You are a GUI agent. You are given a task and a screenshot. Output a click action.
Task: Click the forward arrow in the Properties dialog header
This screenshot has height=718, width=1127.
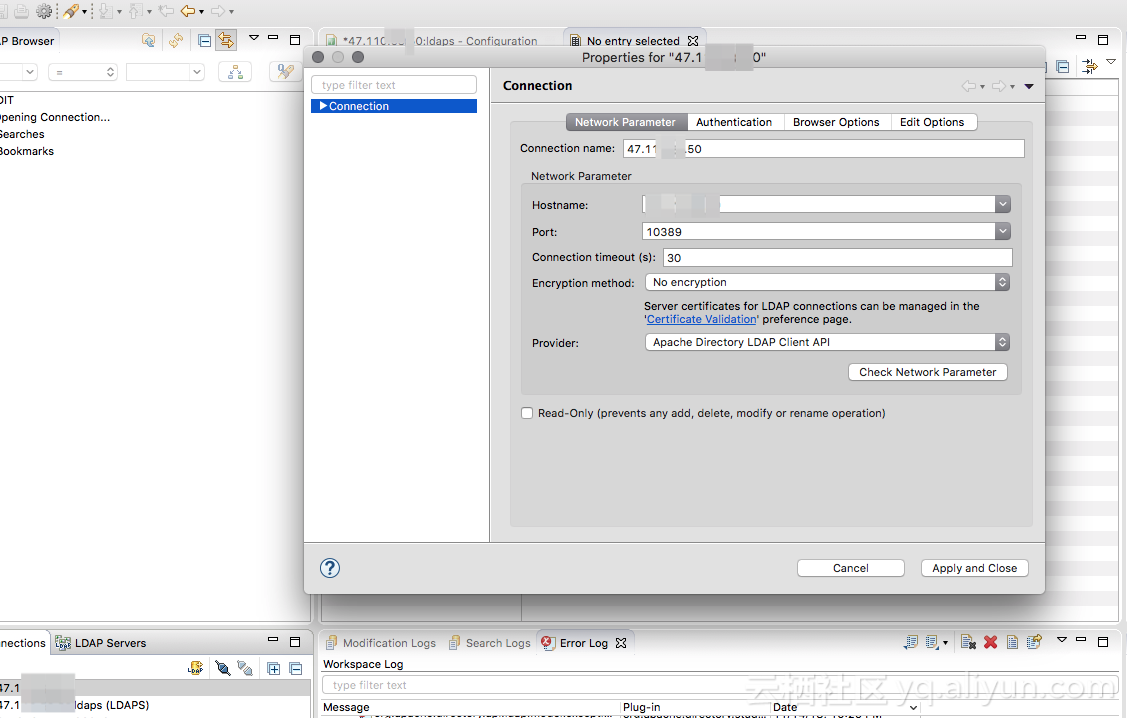[x=999, y=86]
